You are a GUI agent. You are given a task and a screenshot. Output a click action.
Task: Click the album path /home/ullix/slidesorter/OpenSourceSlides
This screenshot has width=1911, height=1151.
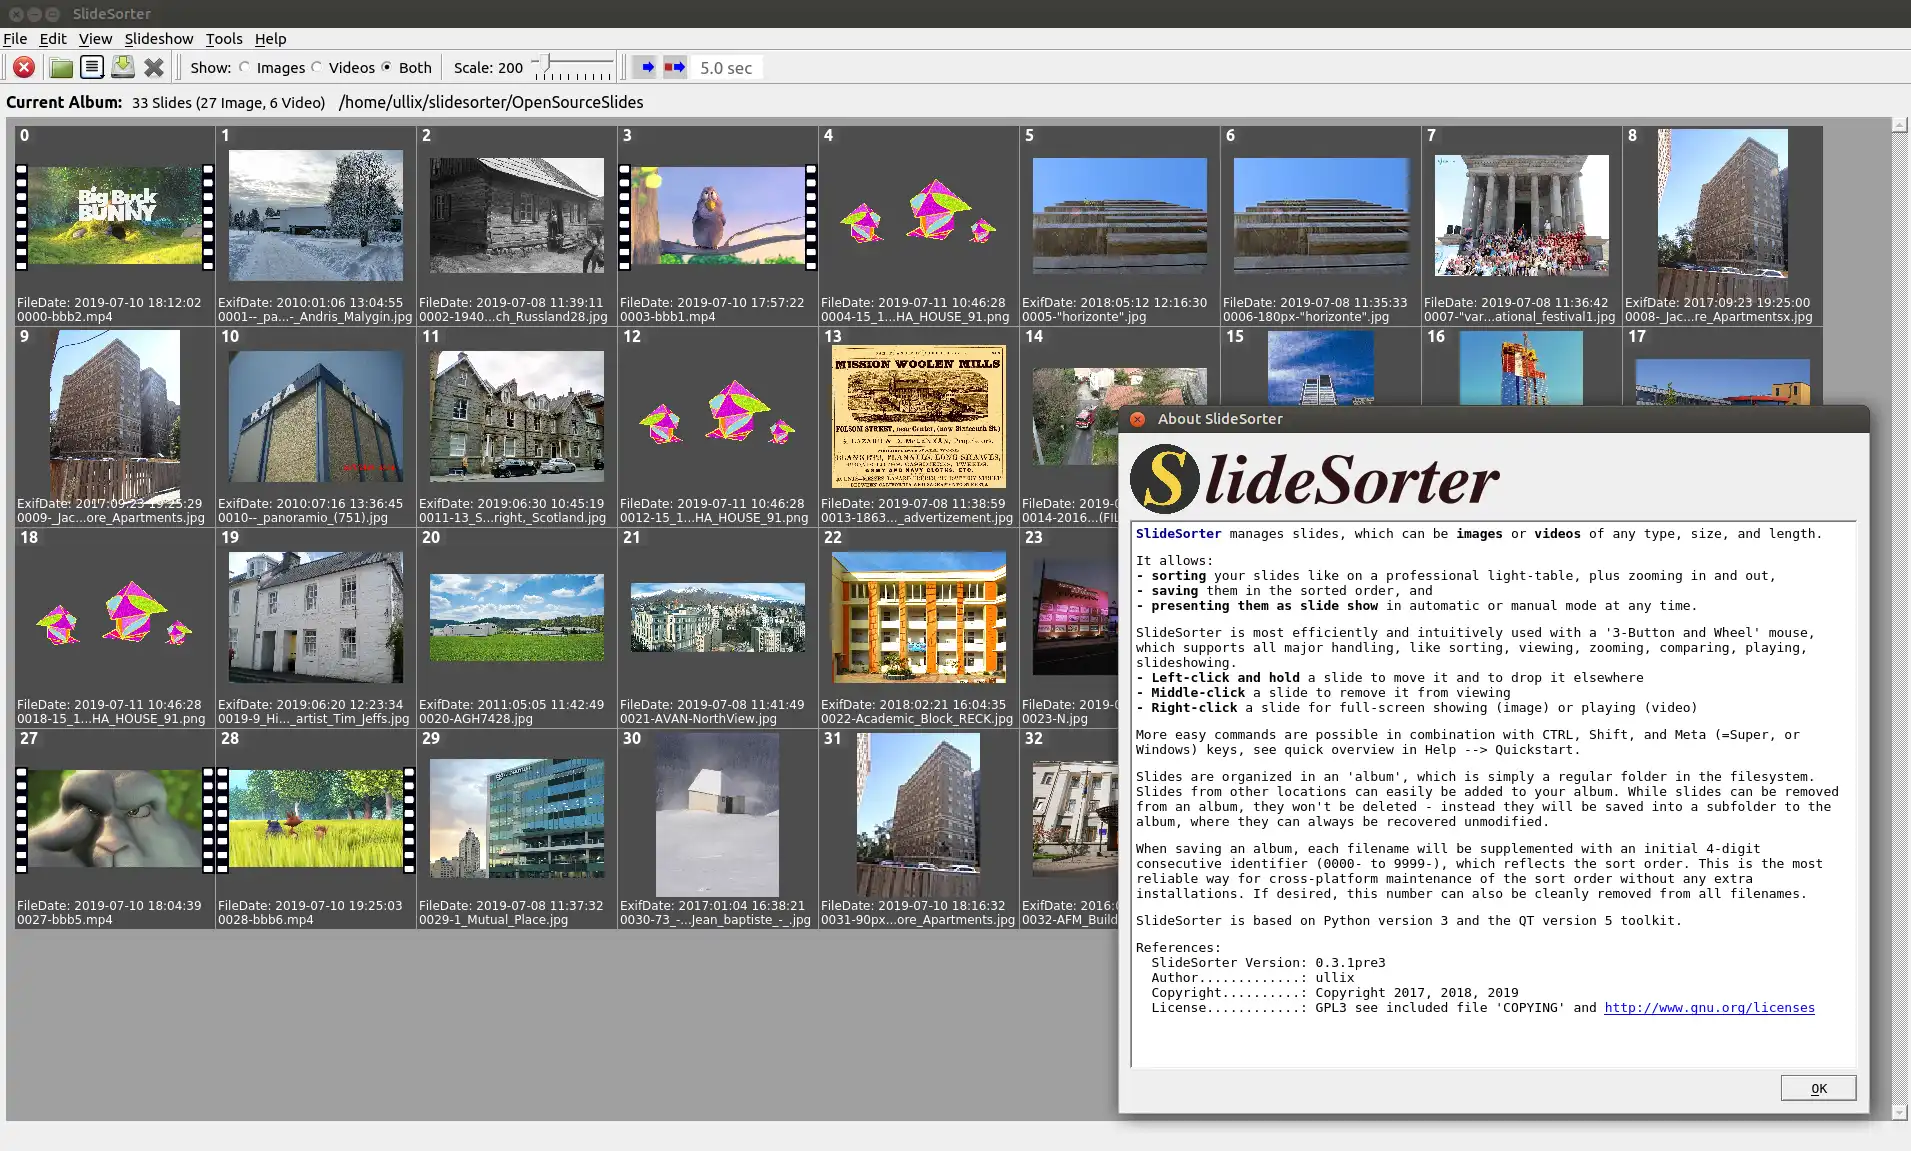(491, 102)
